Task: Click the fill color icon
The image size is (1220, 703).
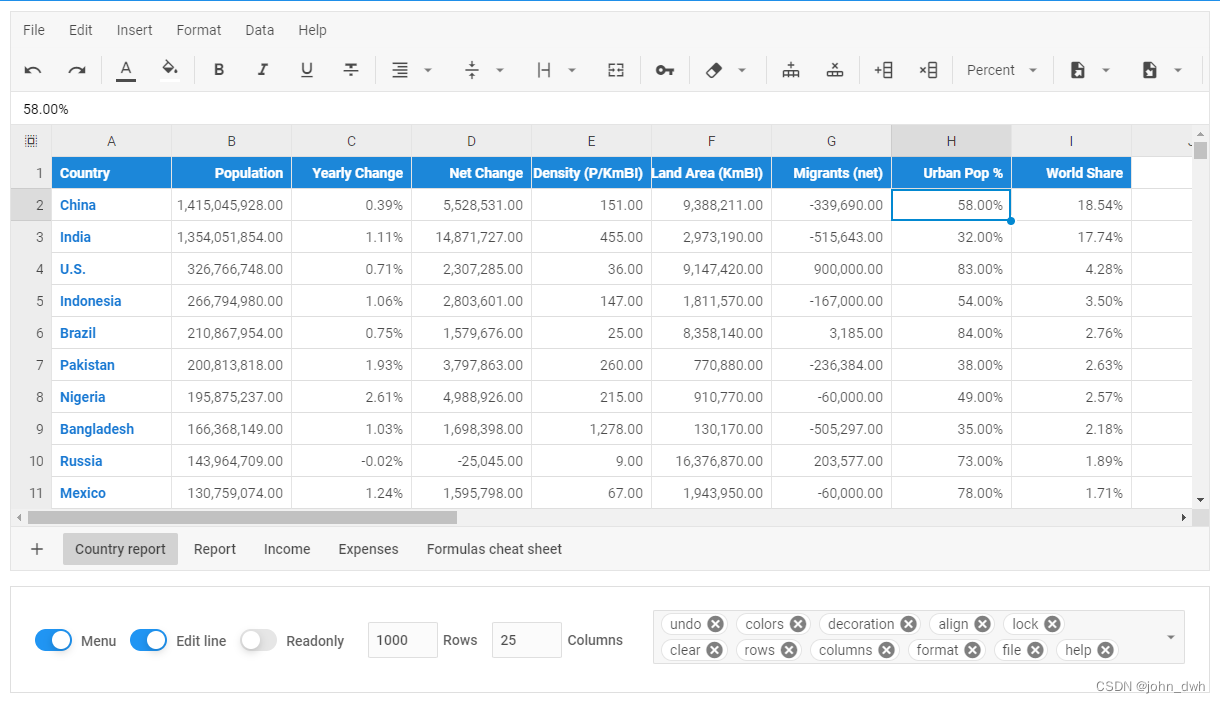Action: click(170, 70)
